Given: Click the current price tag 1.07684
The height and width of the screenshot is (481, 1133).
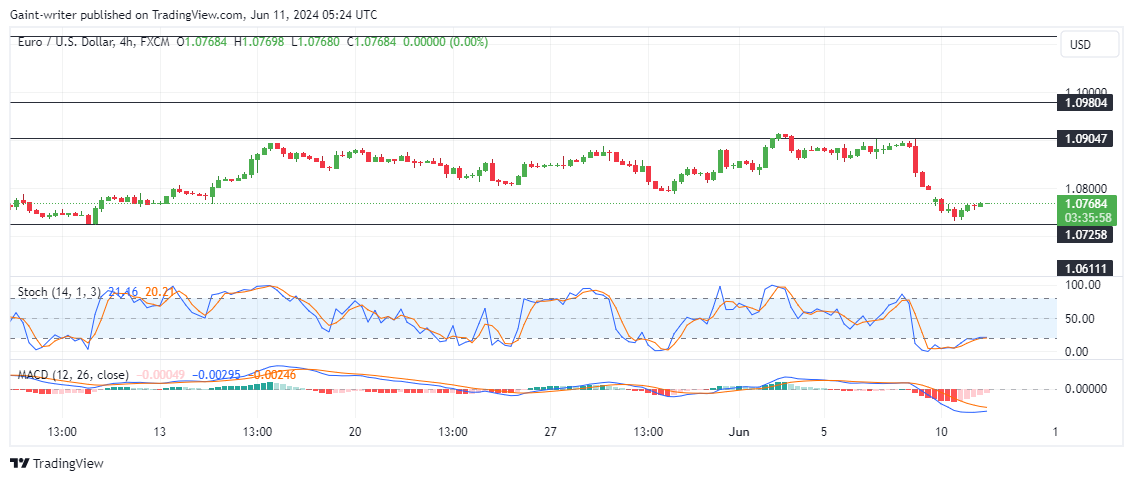Looking at the screenshot, I should pos(1086,205).
